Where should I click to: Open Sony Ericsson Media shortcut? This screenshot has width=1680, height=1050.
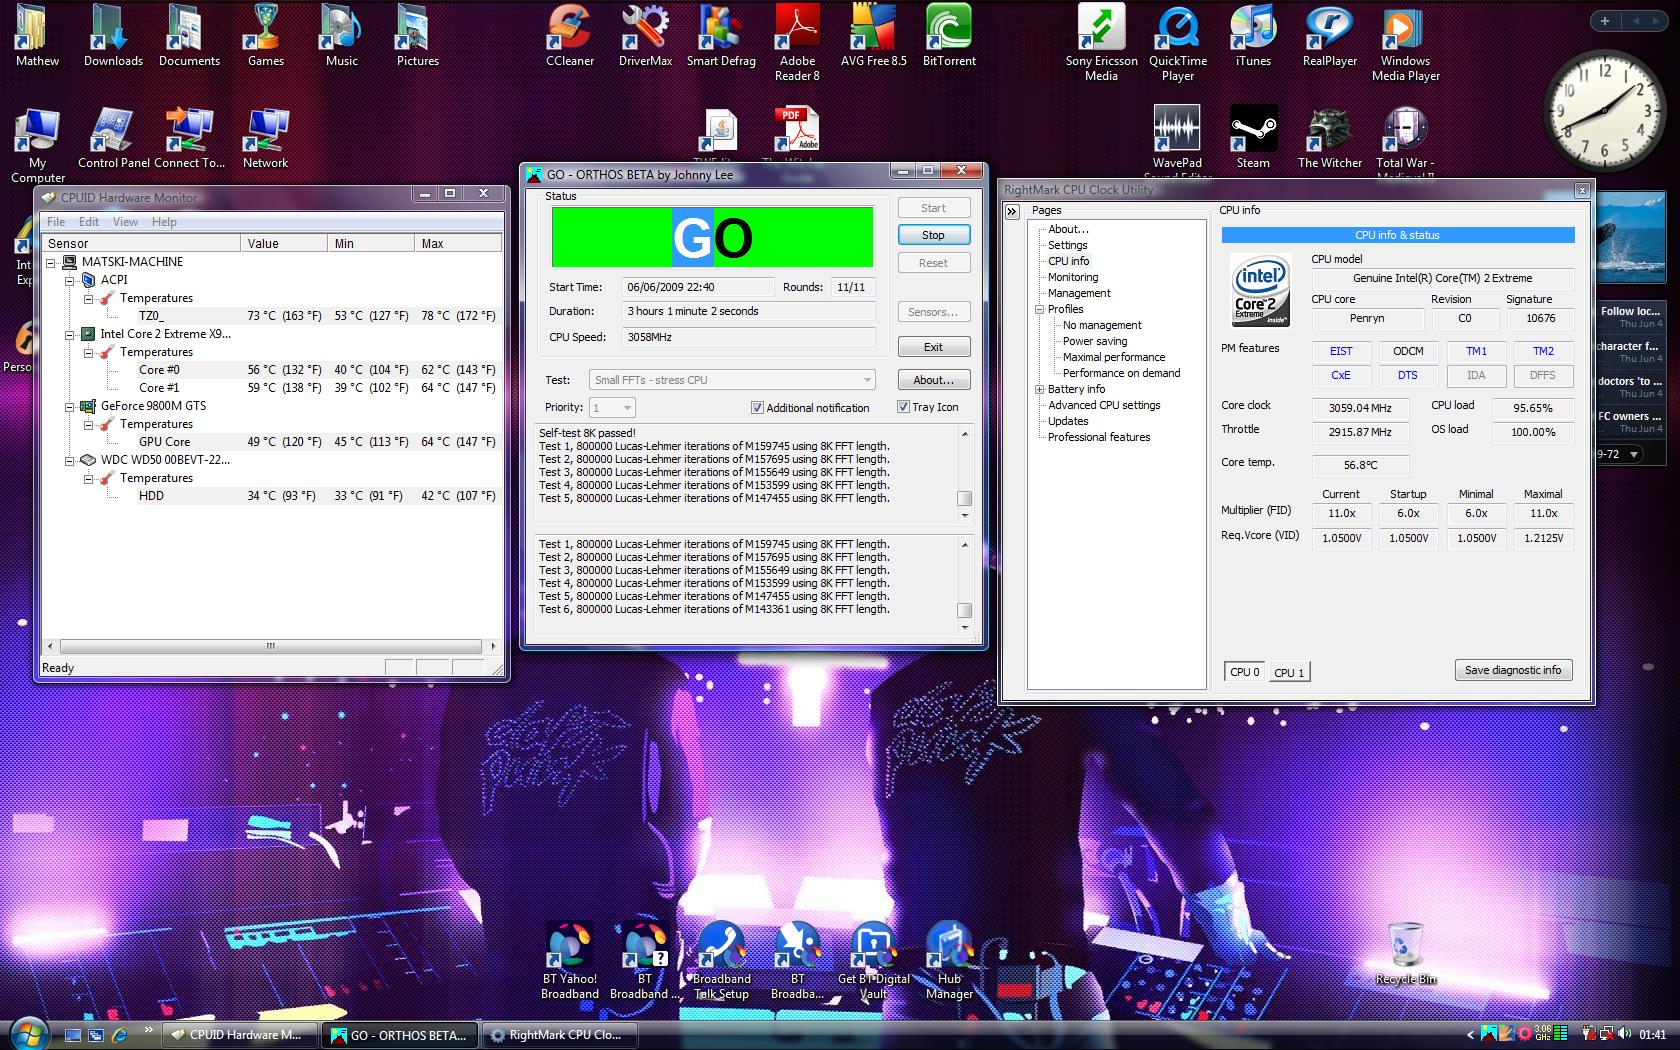click(1101, 42)
